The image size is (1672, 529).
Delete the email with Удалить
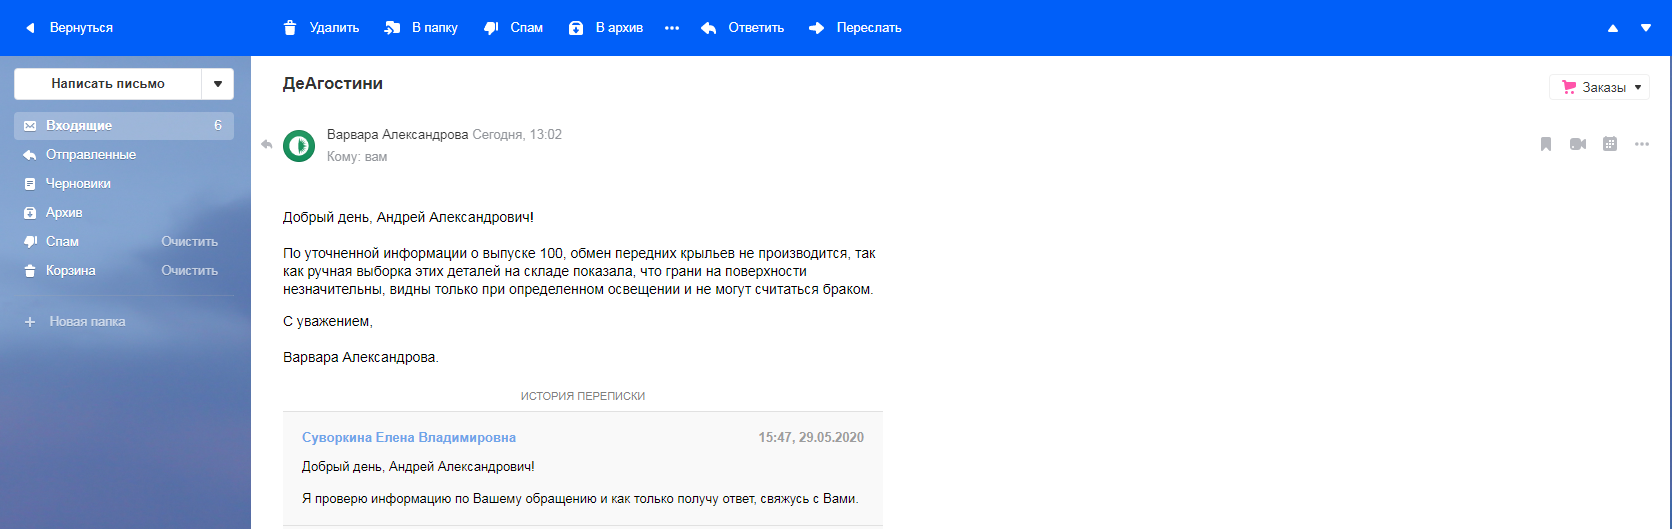point(321,28)
